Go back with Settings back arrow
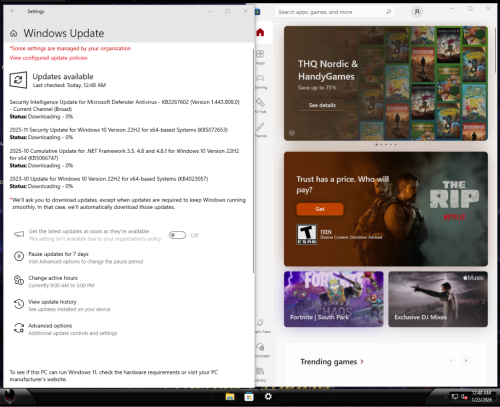 13,11
